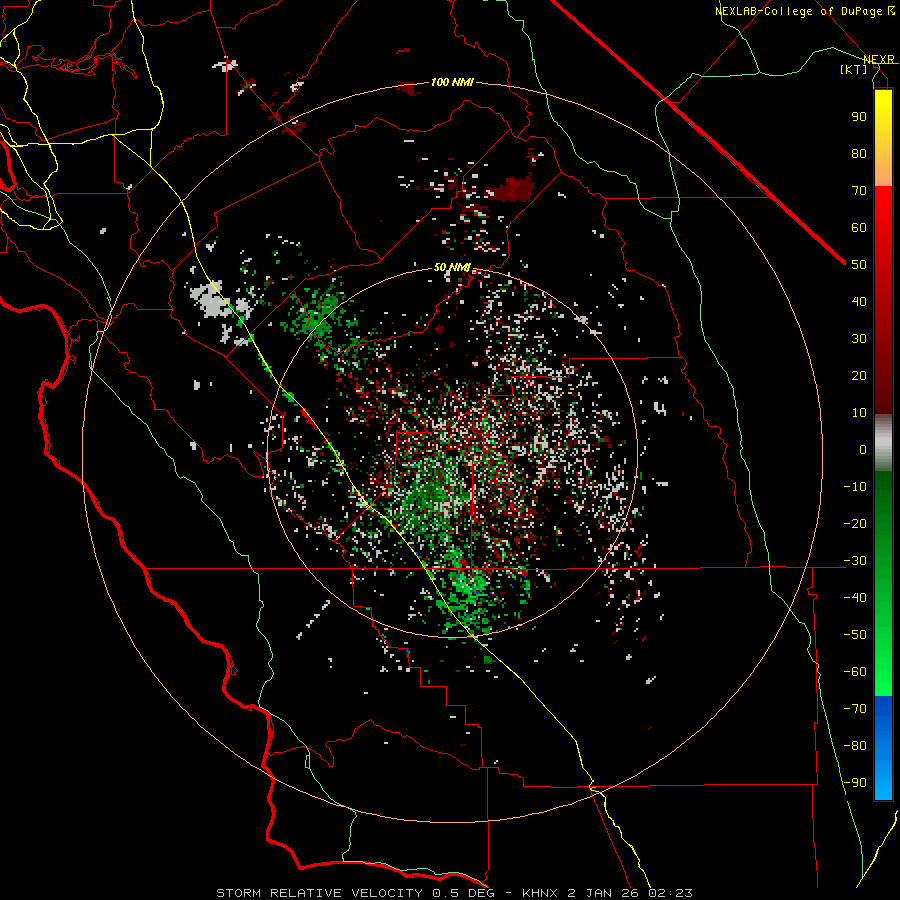
Task: Click the -70 scale value
Action: coord(855,709)
